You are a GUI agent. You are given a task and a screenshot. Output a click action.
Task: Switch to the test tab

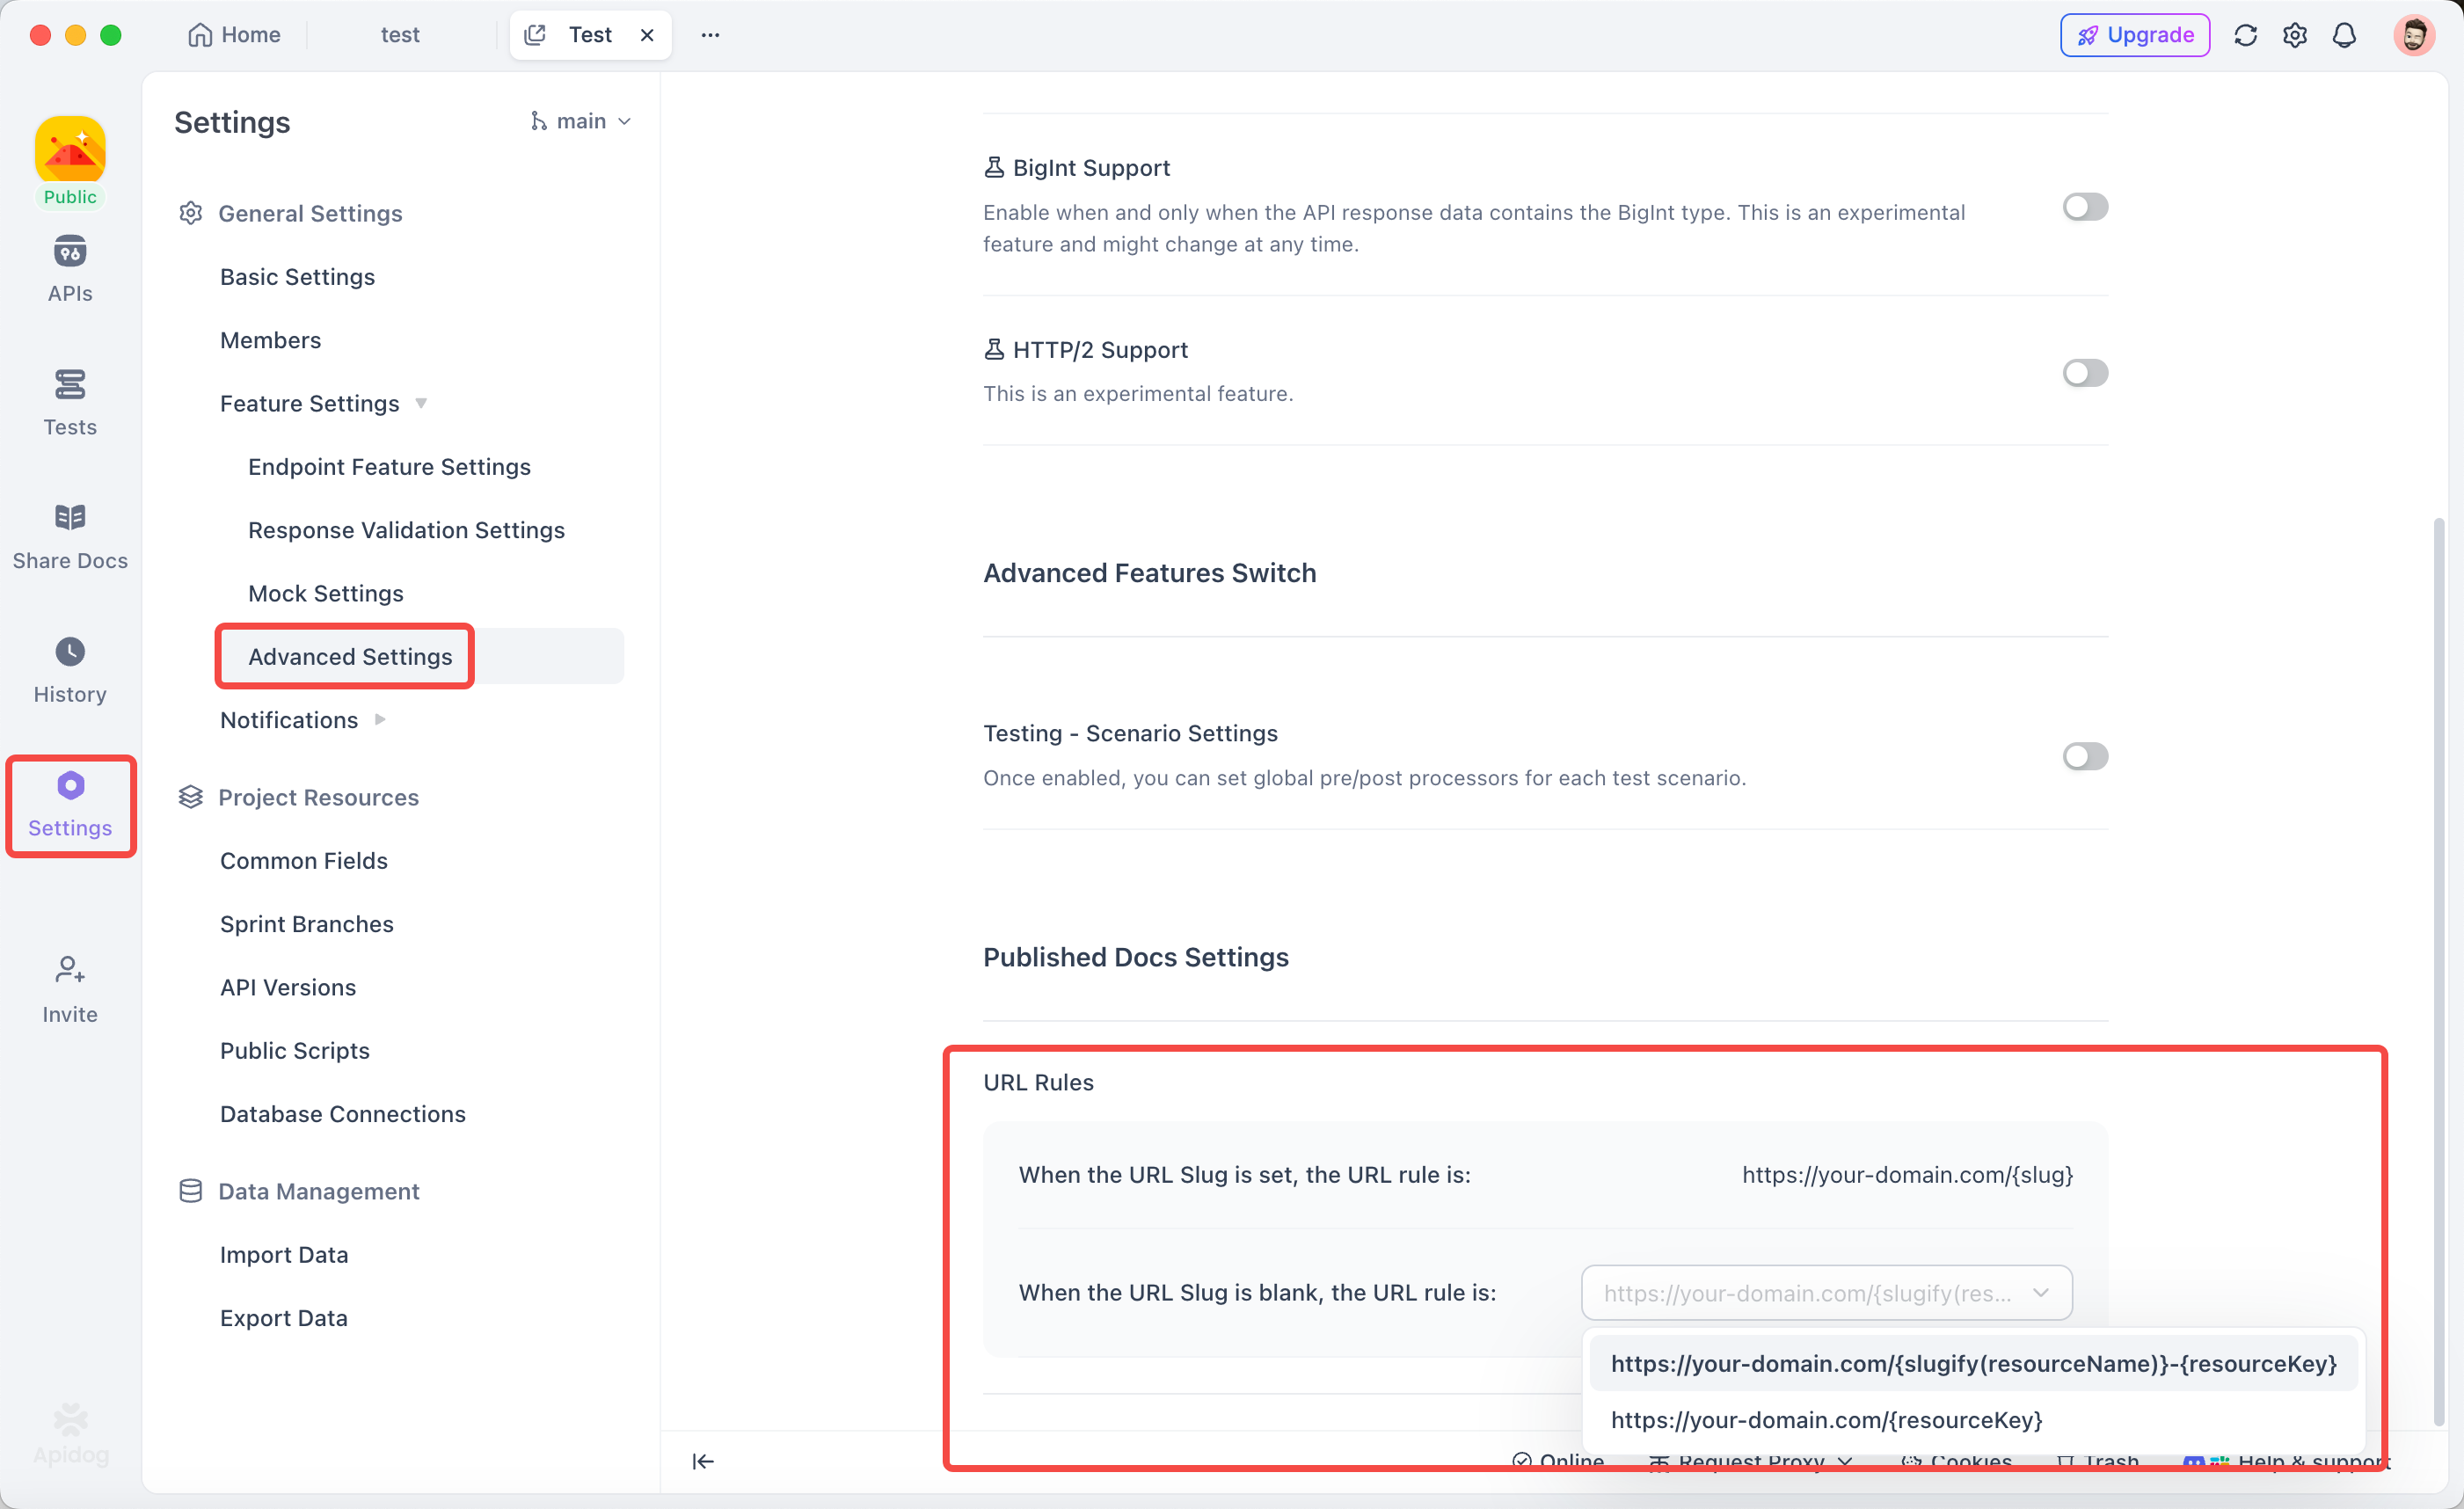pyautogui.click(x=400, y=35)
